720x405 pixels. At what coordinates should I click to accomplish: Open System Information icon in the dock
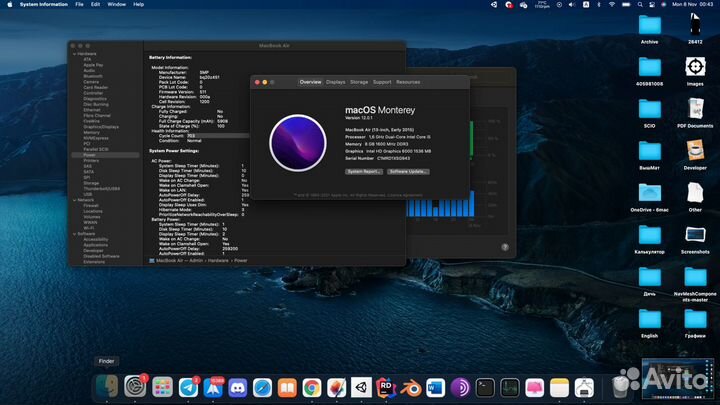(584, 388)
